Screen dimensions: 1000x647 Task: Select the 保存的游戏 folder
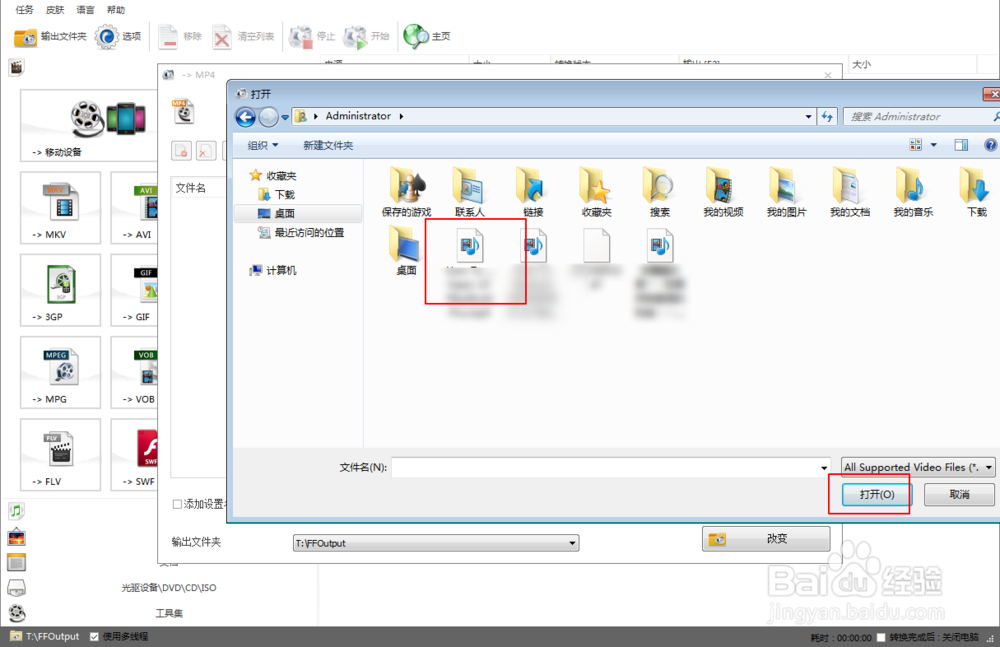tap(406, 192)
